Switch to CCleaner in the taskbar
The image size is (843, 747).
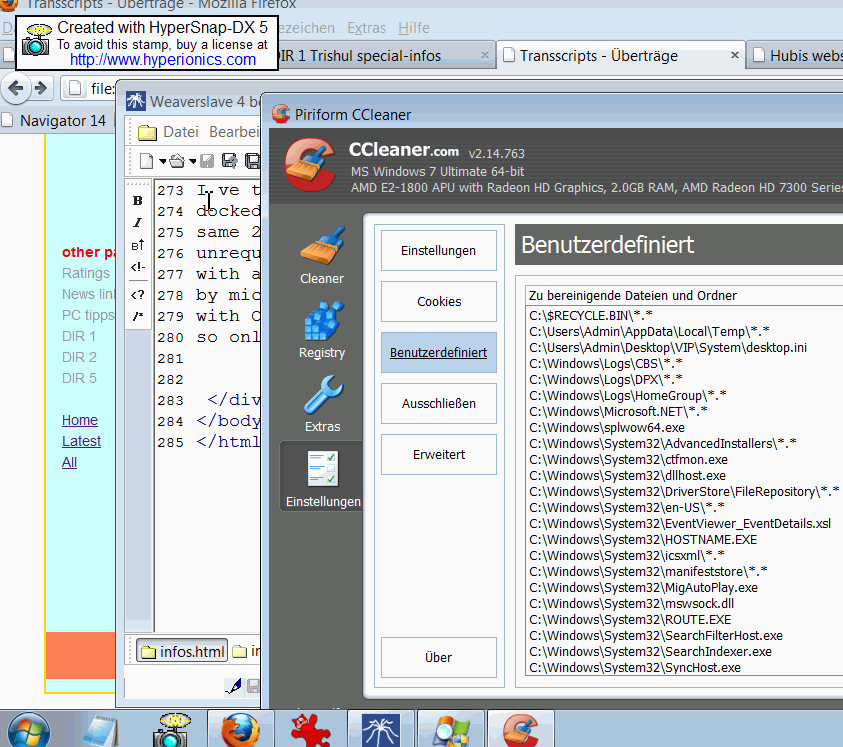[x=520, y=730]
